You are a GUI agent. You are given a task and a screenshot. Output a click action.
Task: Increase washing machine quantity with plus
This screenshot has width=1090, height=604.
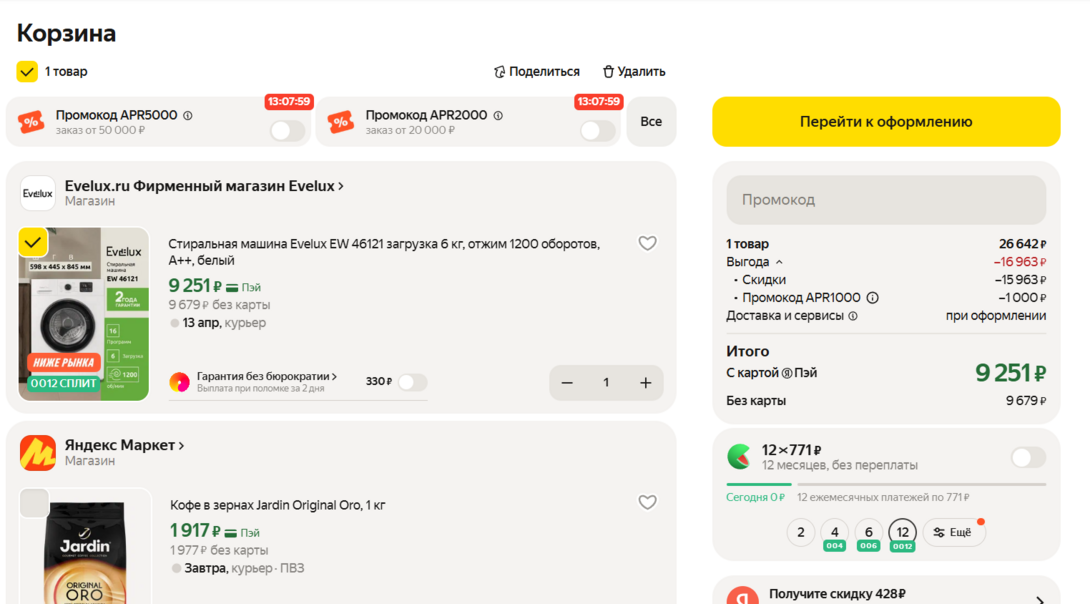click(646, 382)
